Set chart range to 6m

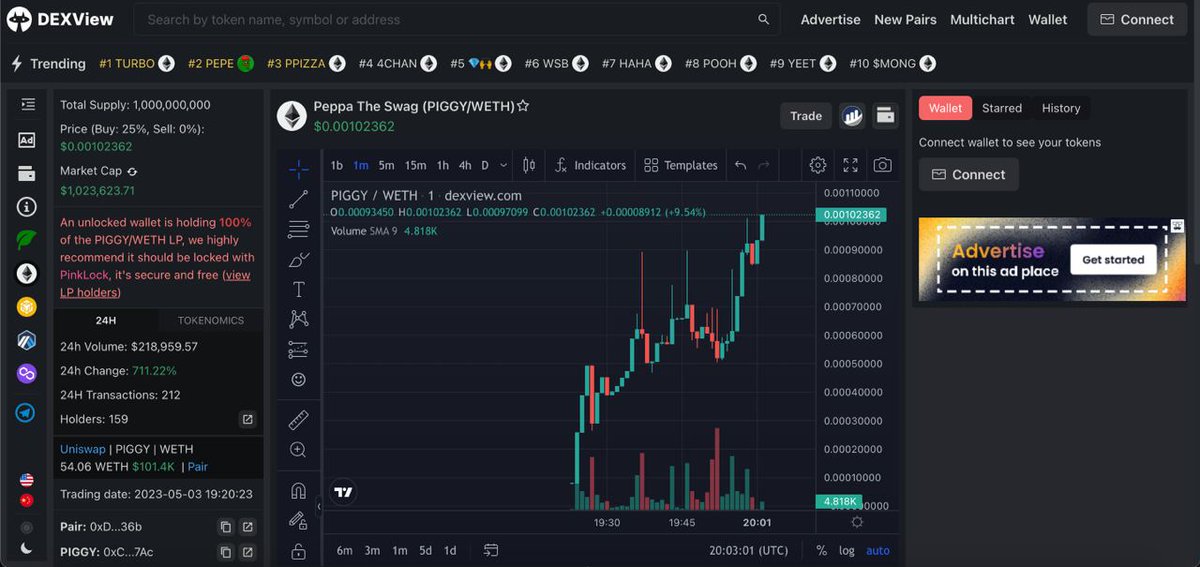coord(345,550)
